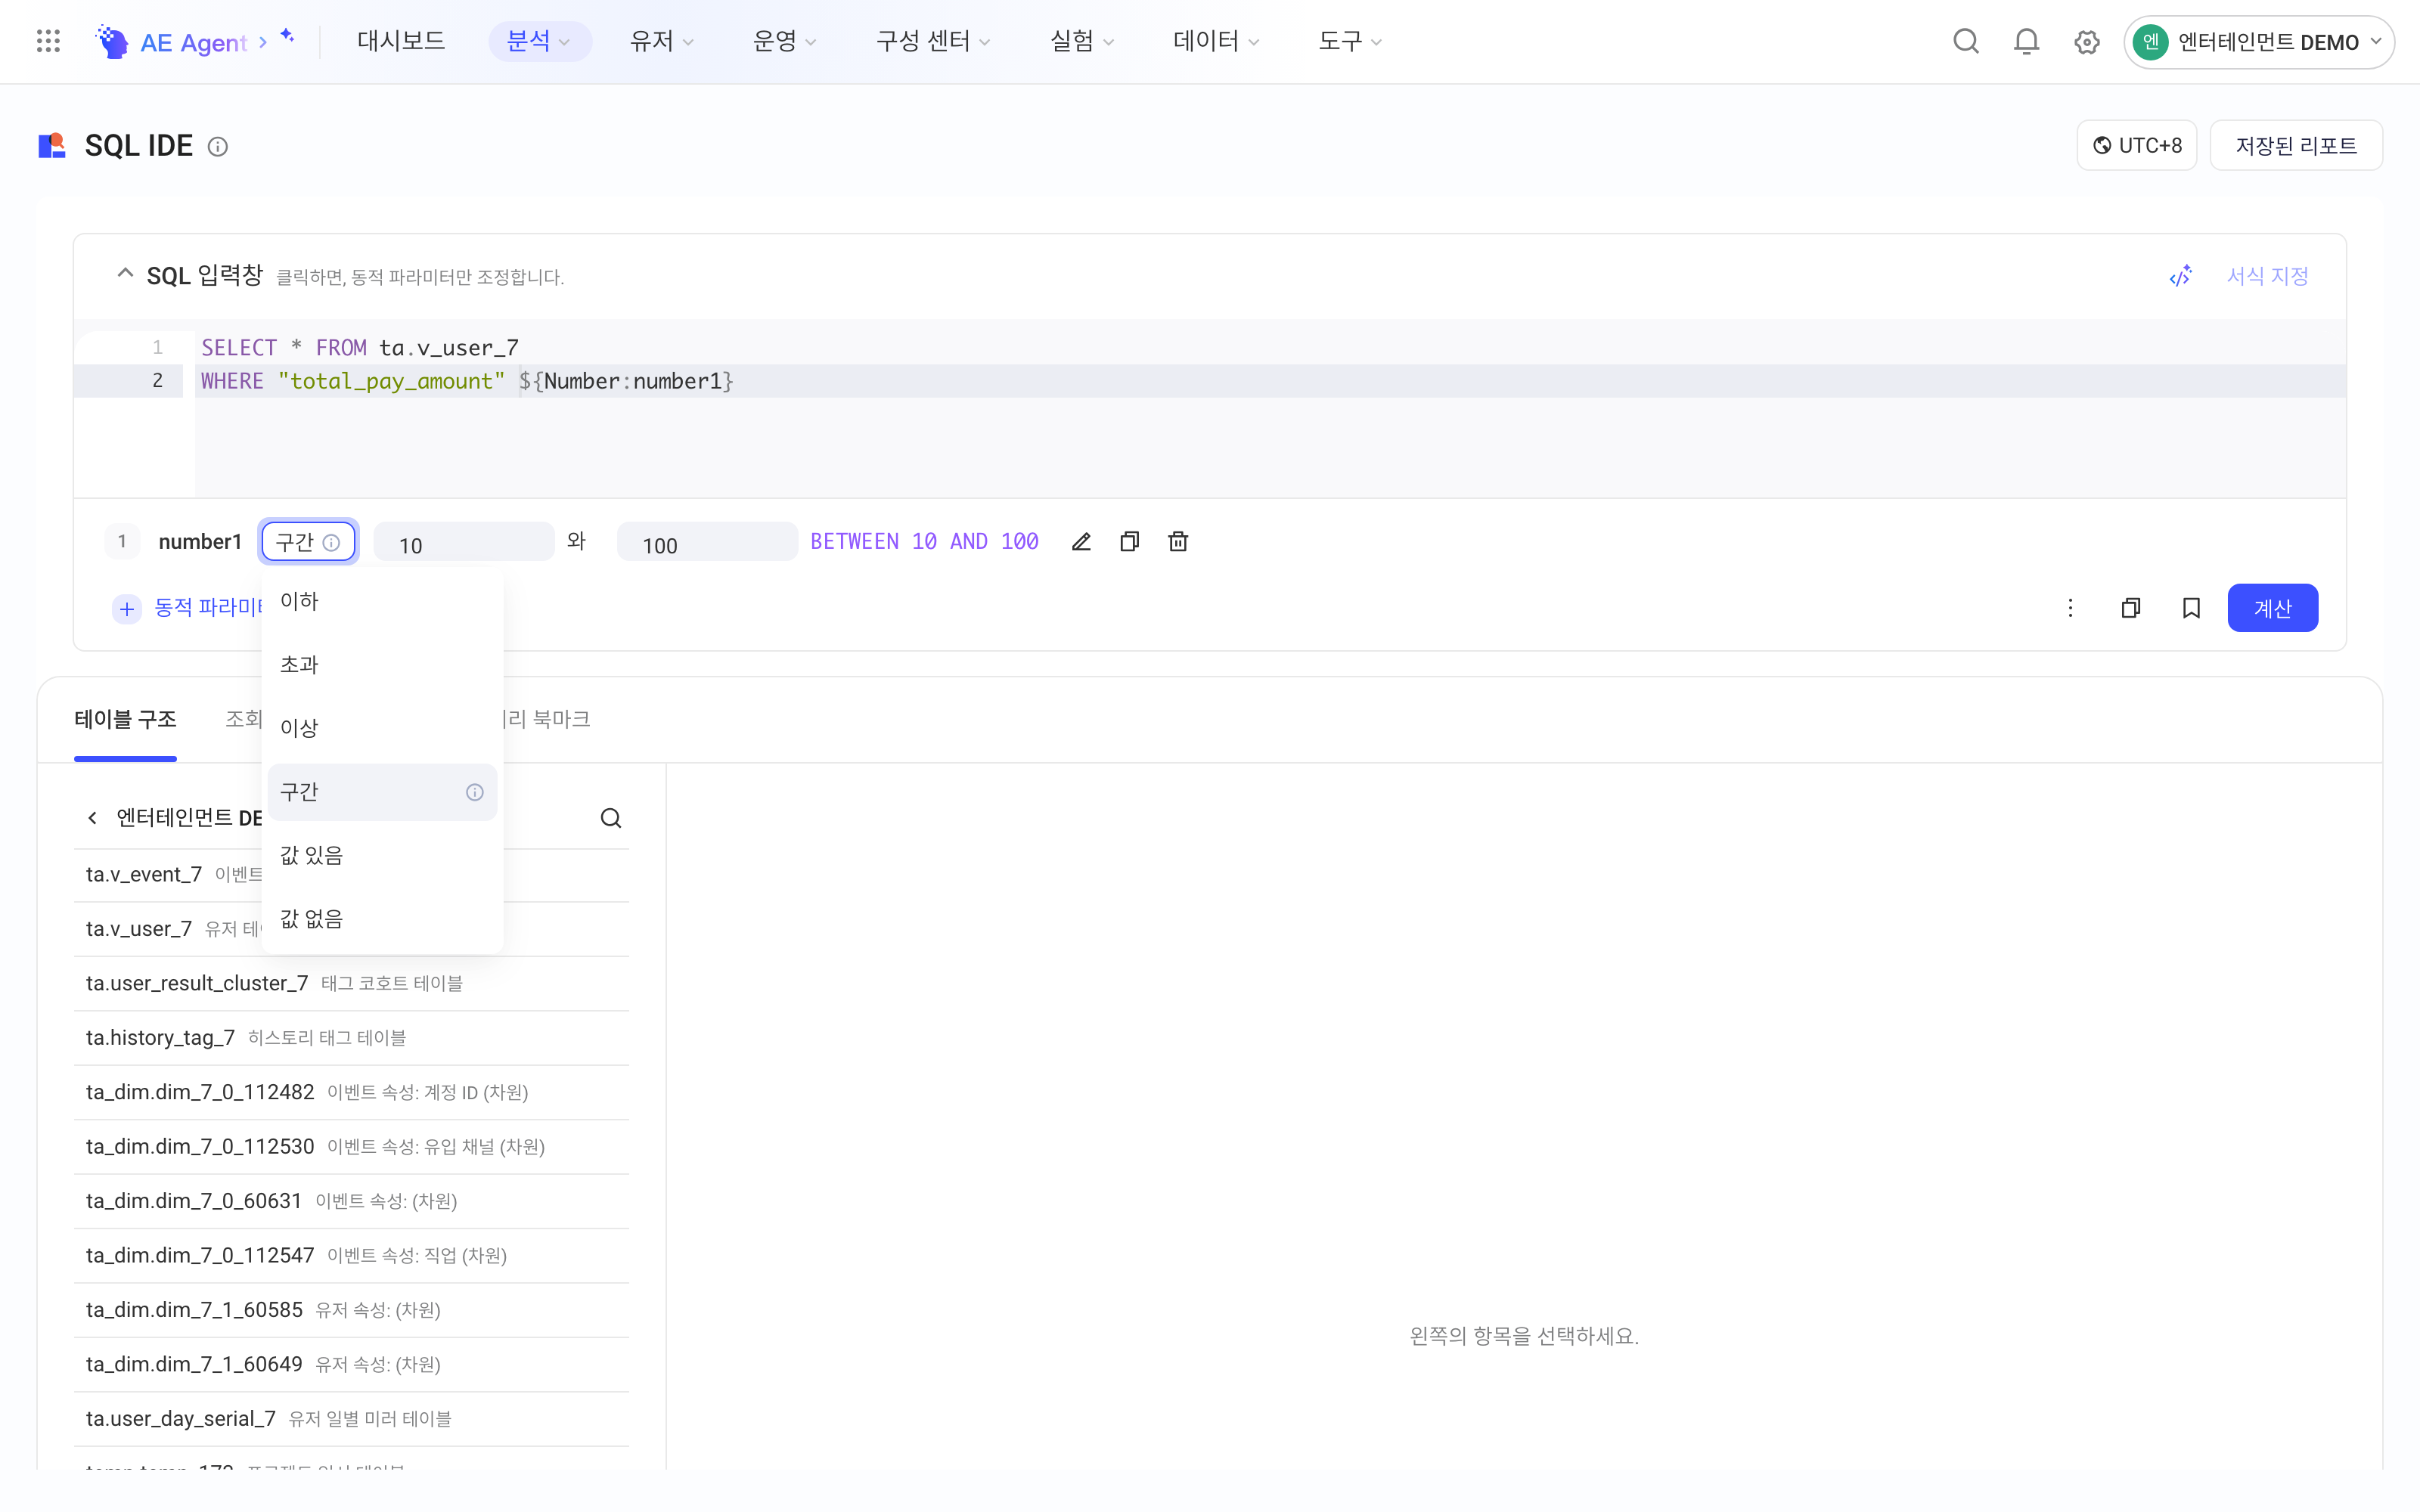
Task: Open the 분석 dropdown menu
Action: [x=540, y=41]
